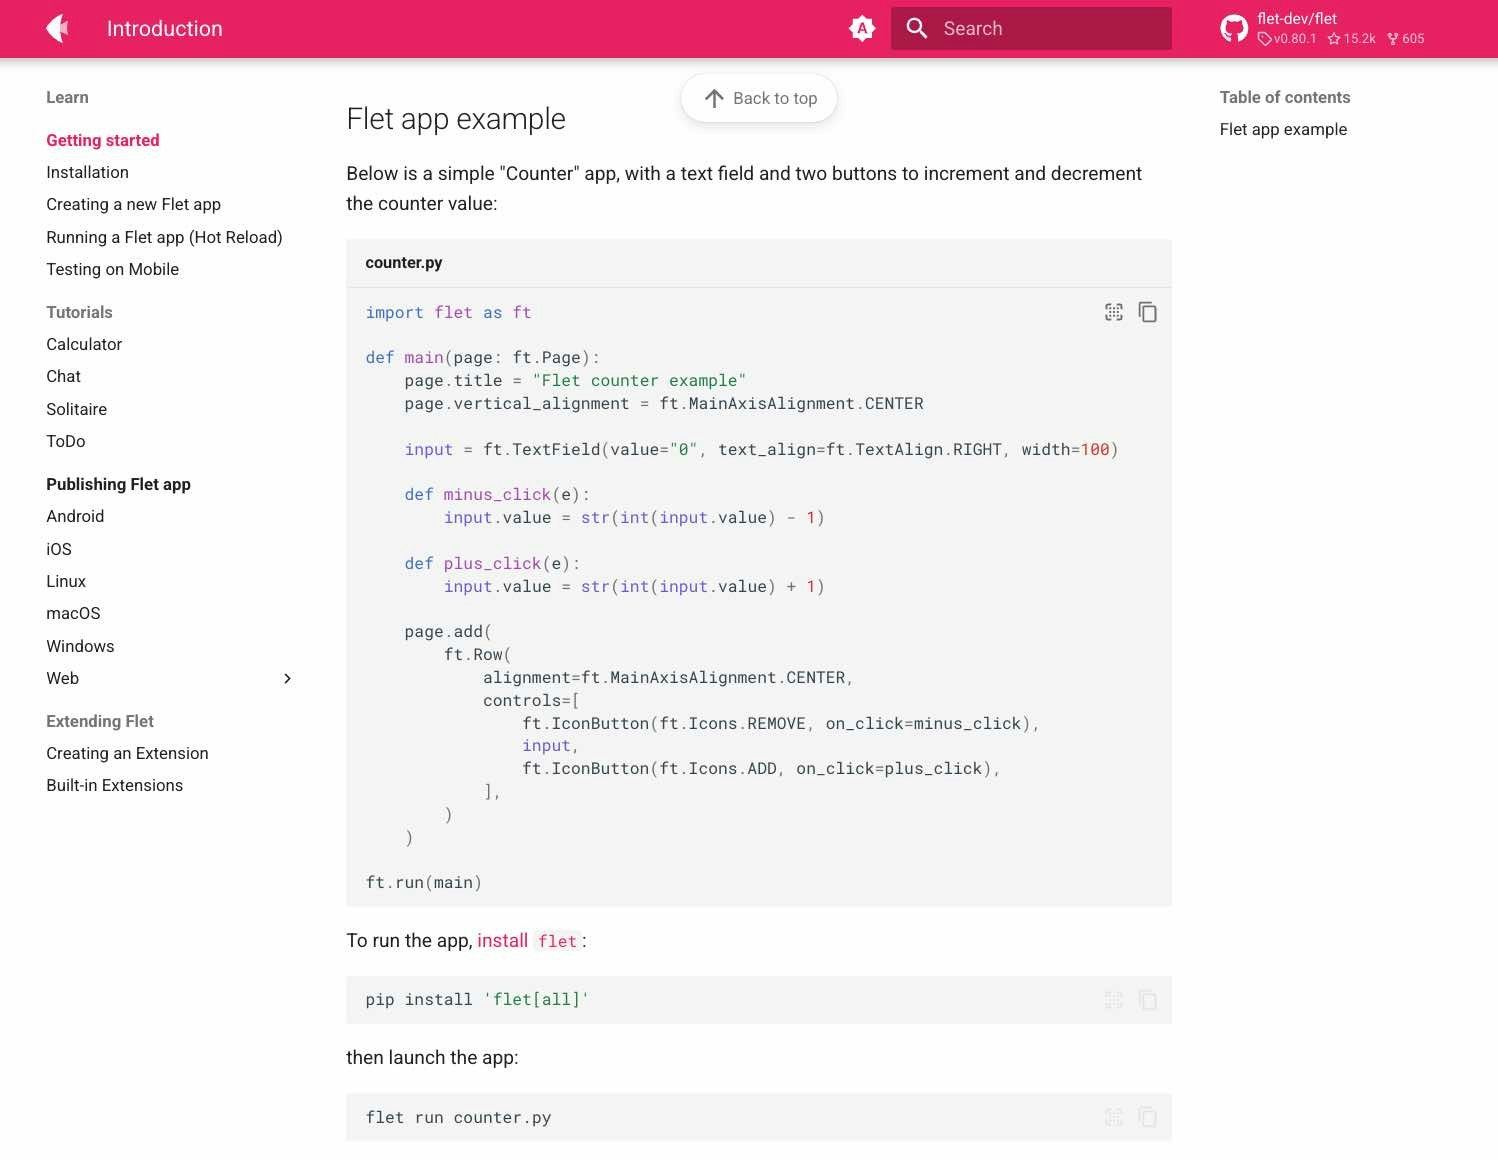Click the 'ft.run(main)' code line

pyautogui.click(x=424, y=882)
